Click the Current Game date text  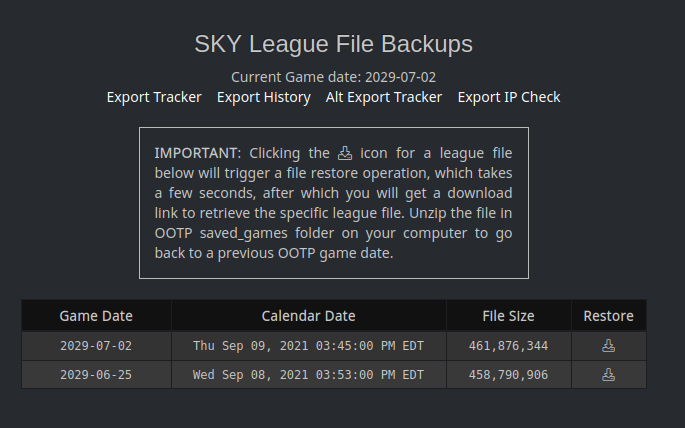333,77
